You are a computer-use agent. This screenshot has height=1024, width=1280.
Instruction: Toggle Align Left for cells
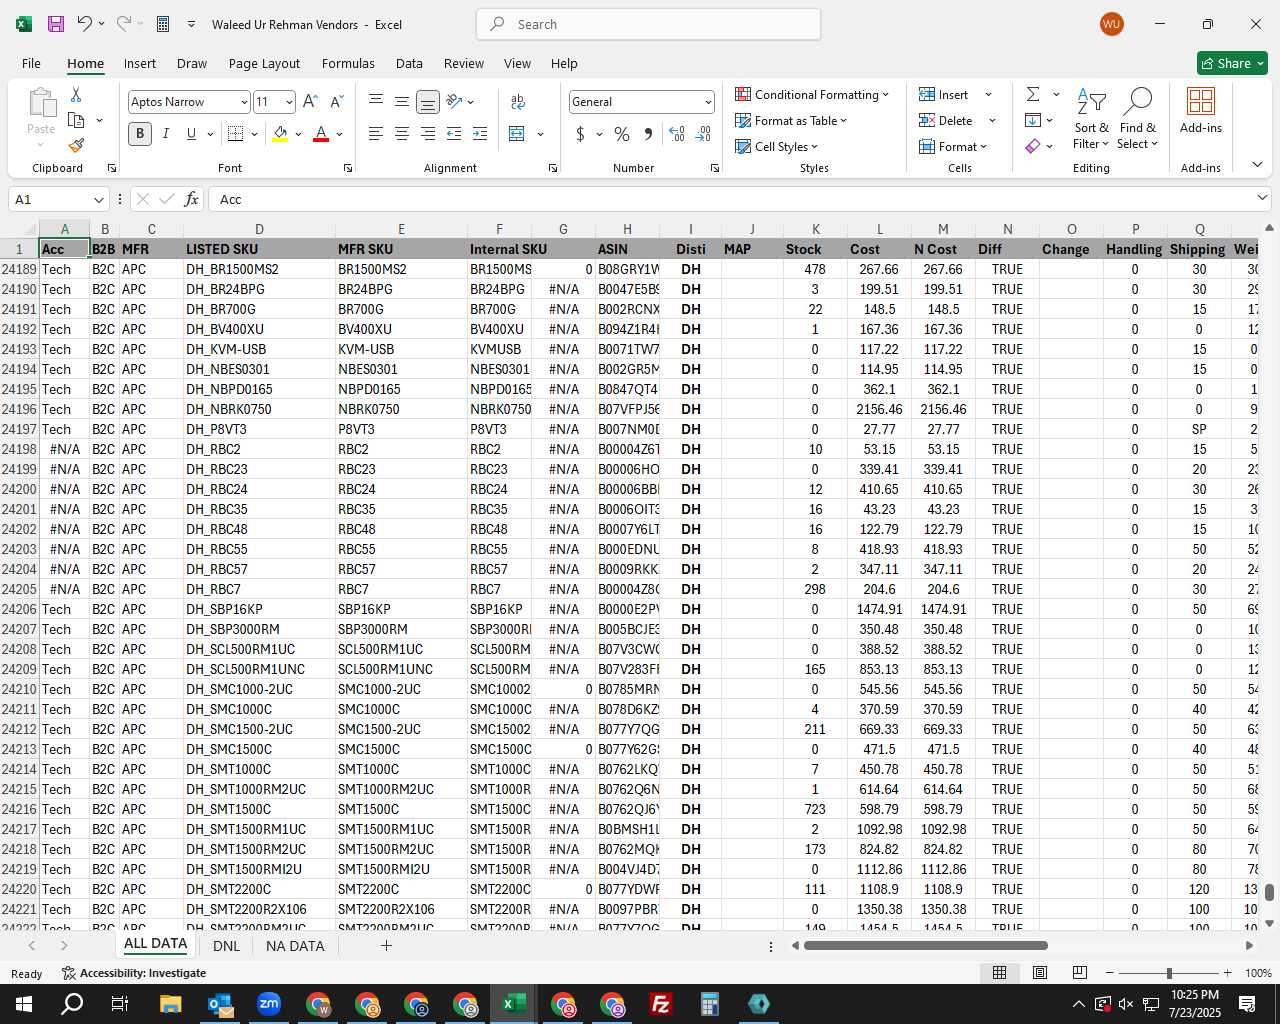376,134
